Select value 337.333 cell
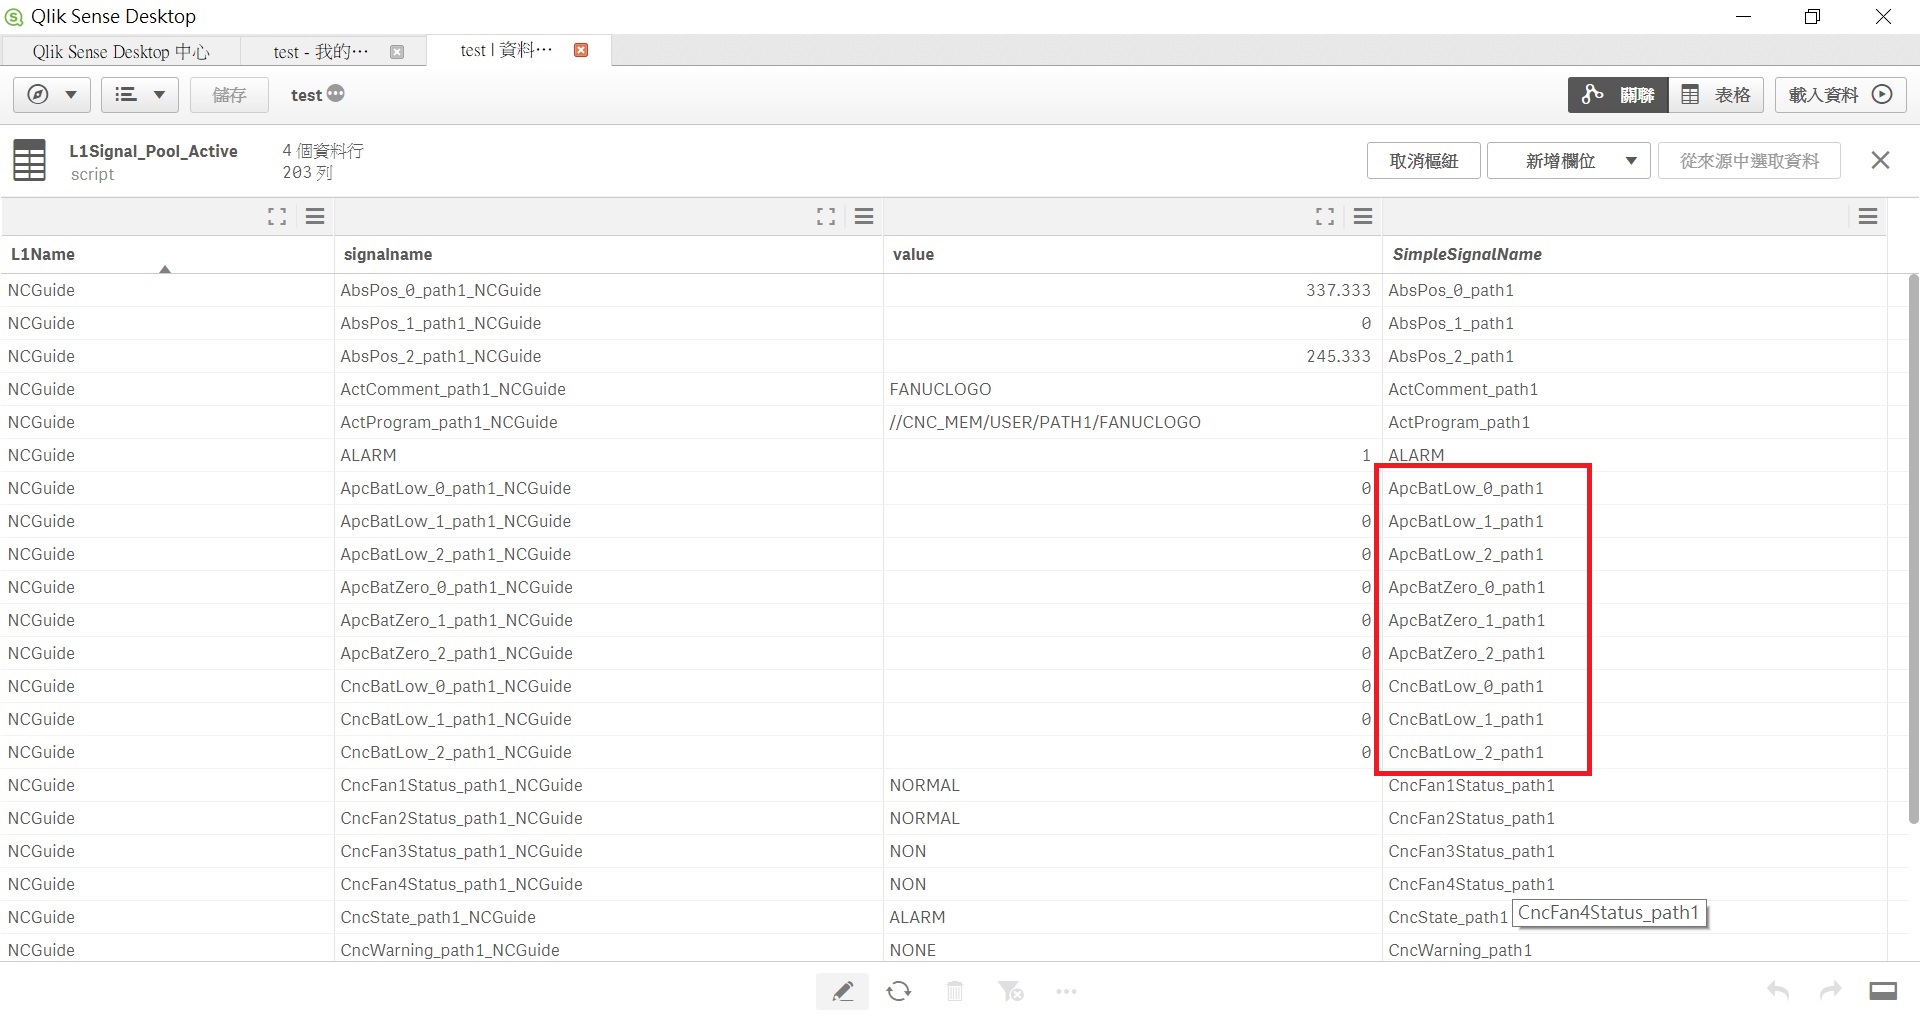Screen dimensions: 1920x1020 pyautogui.click(x=1132, y=290)
